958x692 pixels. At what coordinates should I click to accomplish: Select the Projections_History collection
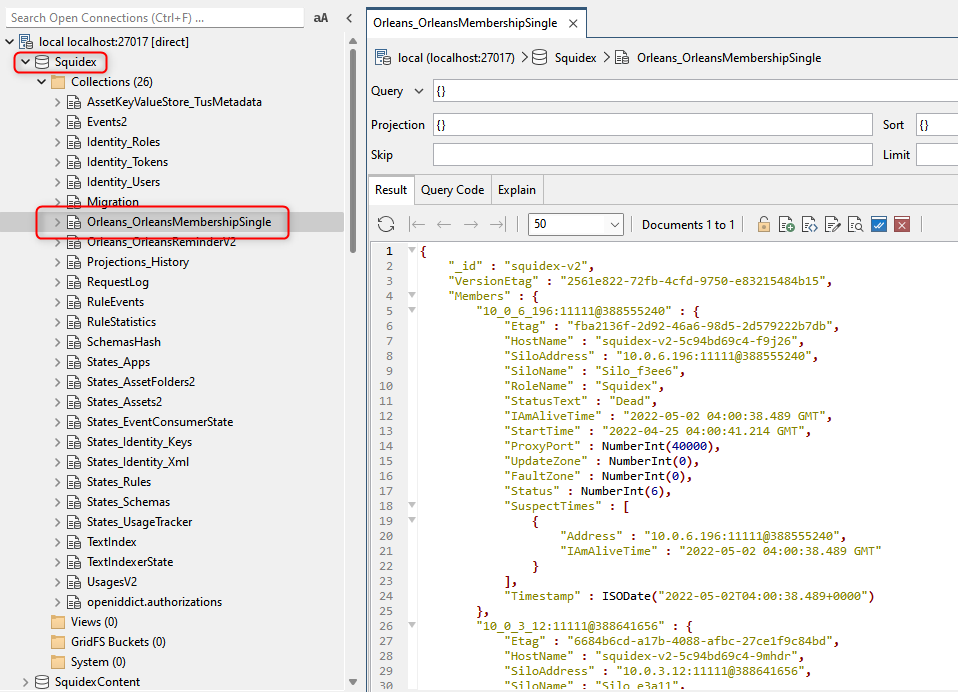point(137,262)
